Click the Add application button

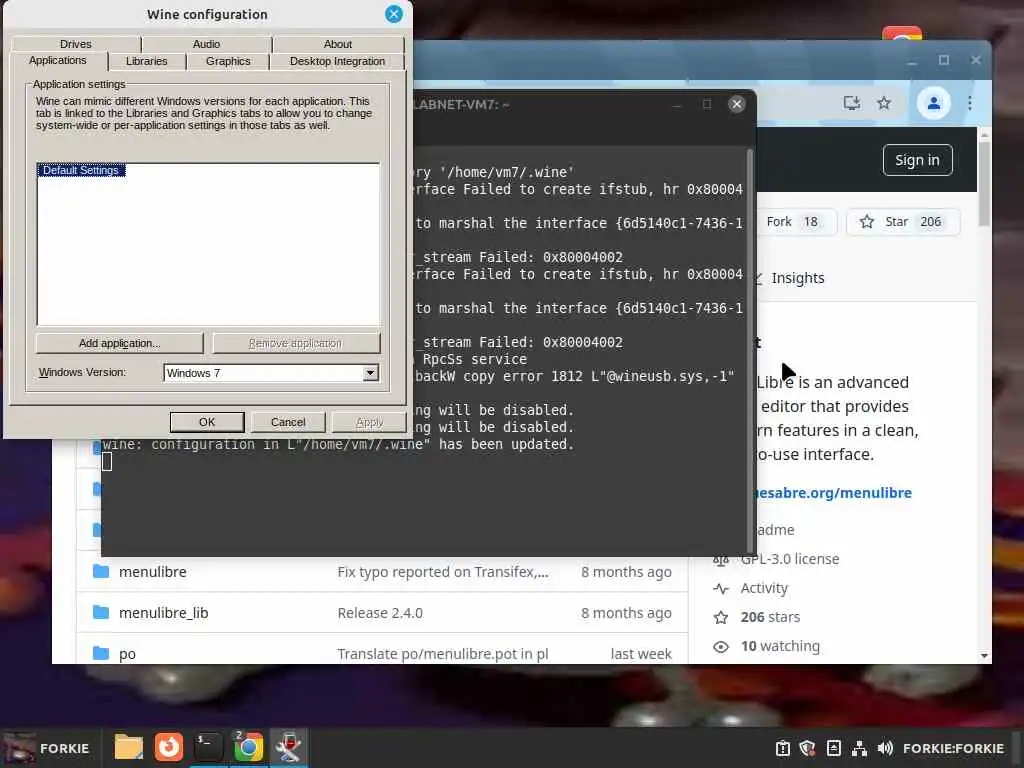(x=120, y=343)
